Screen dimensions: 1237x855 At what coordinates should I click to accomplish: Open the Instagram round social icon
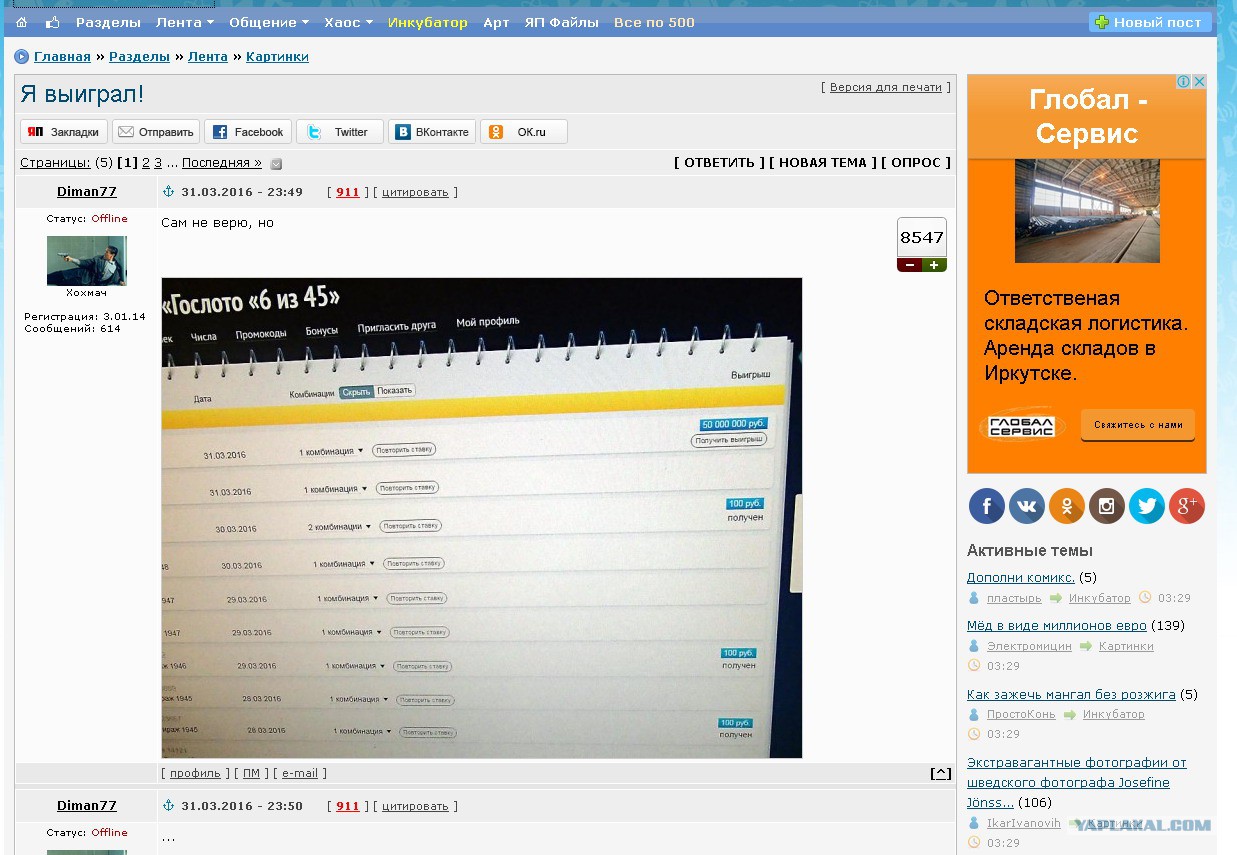click(1106, 507)
